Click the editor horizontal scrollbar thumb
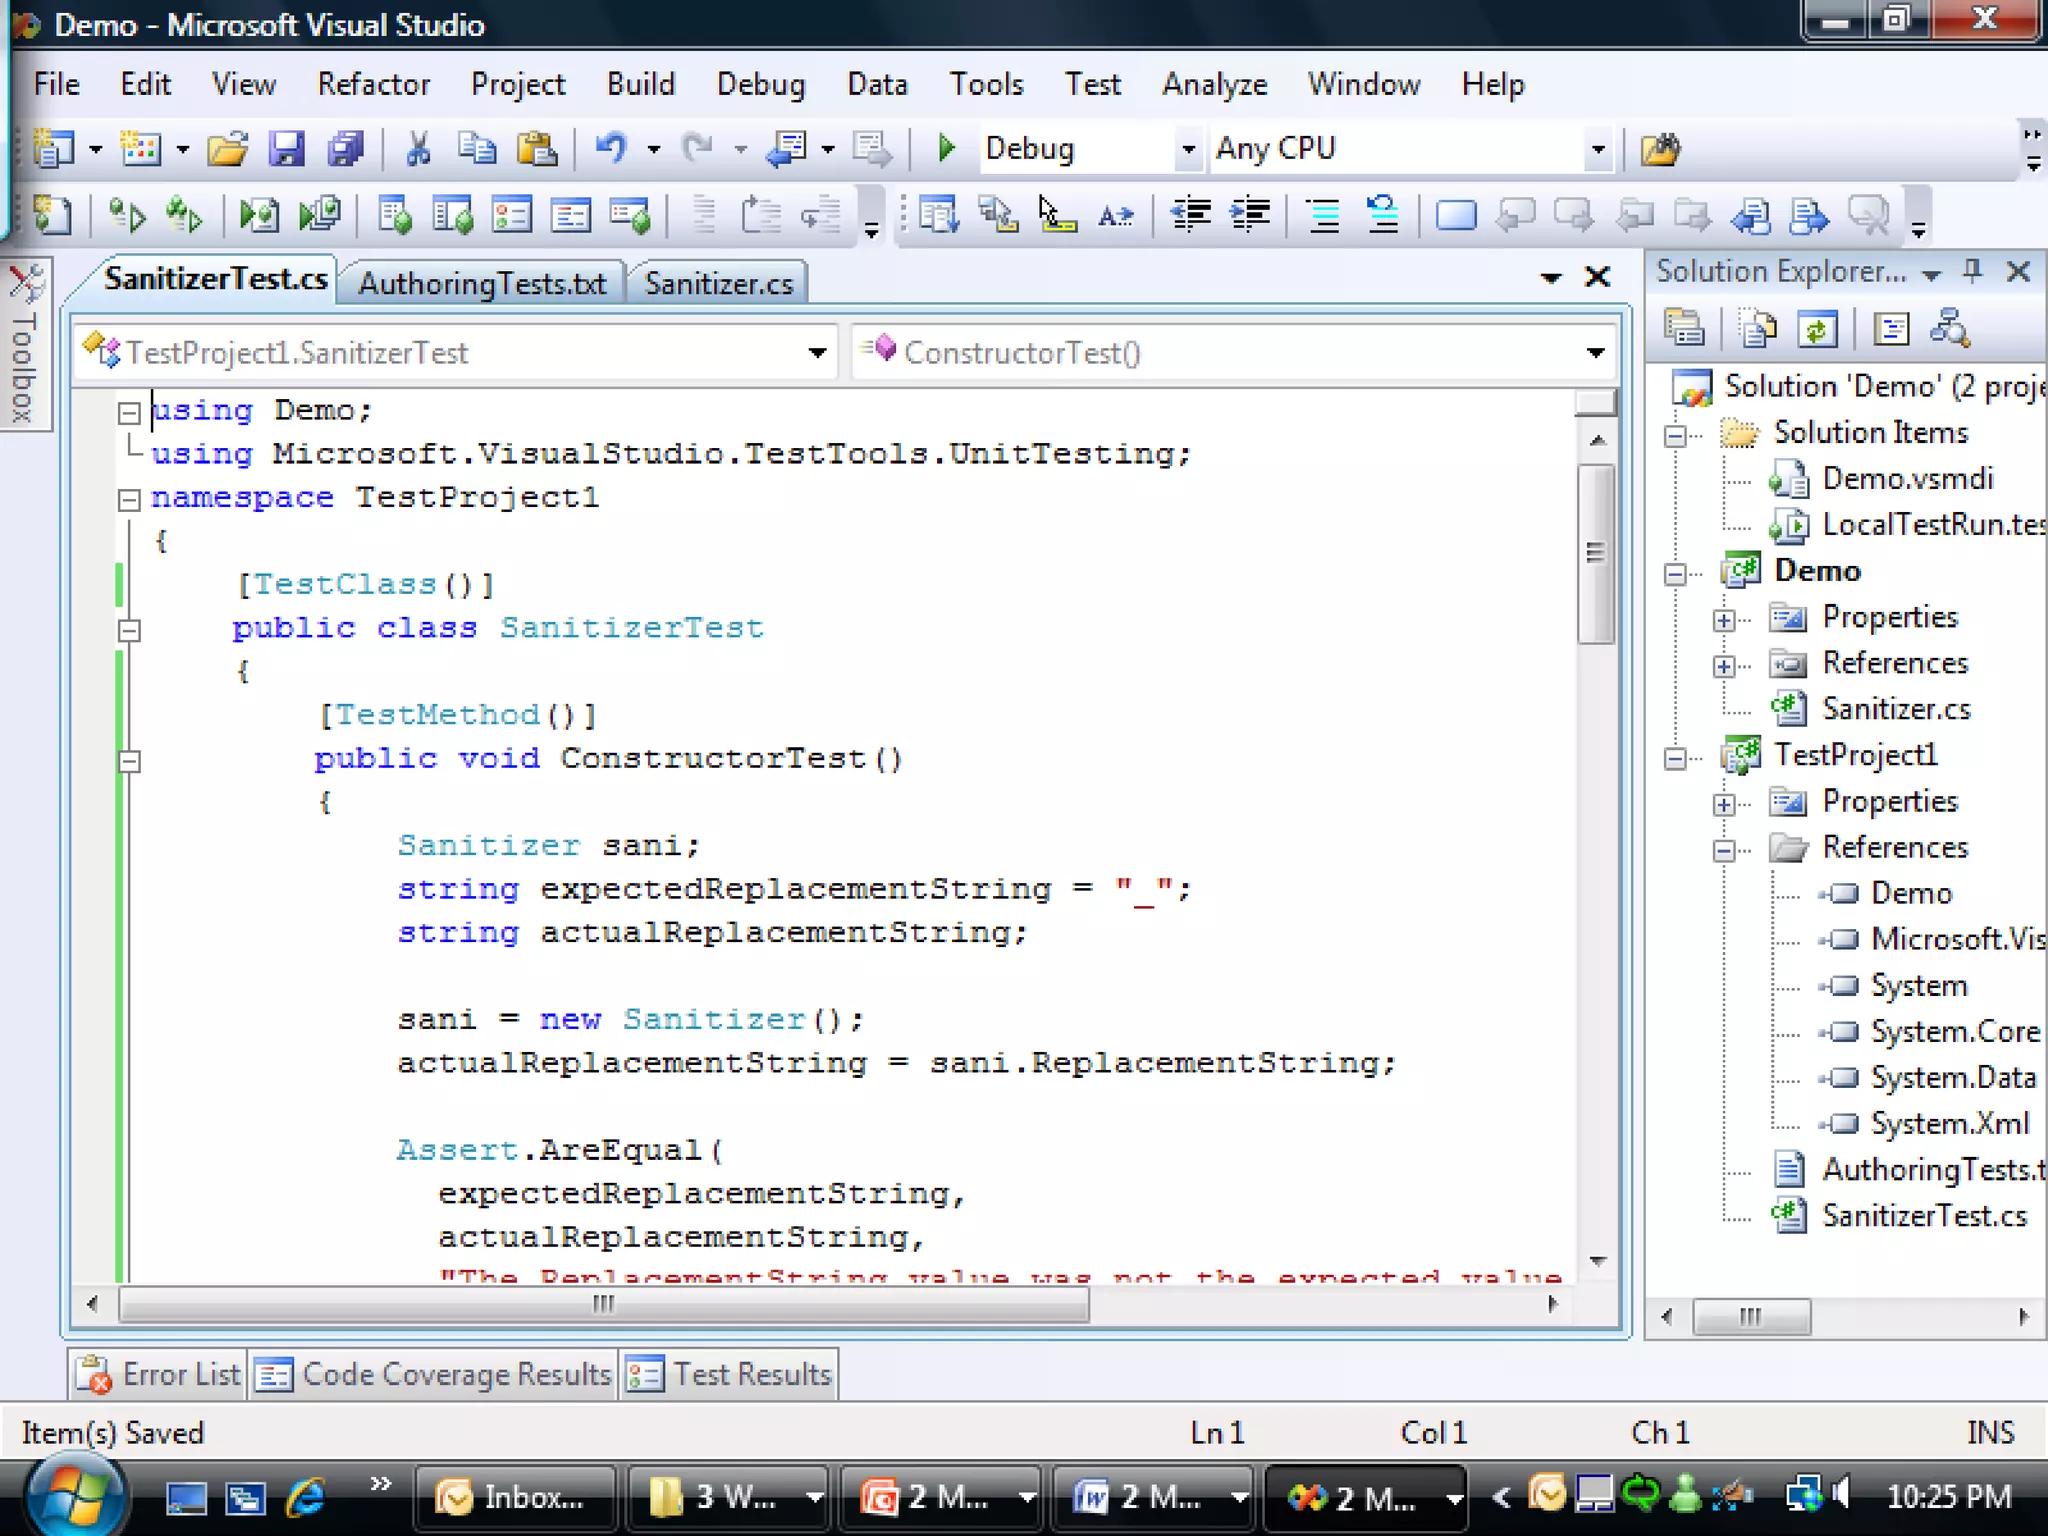Image resolution: width=2048 pixels, height=1536 pixels. [x=603, y=1303]
